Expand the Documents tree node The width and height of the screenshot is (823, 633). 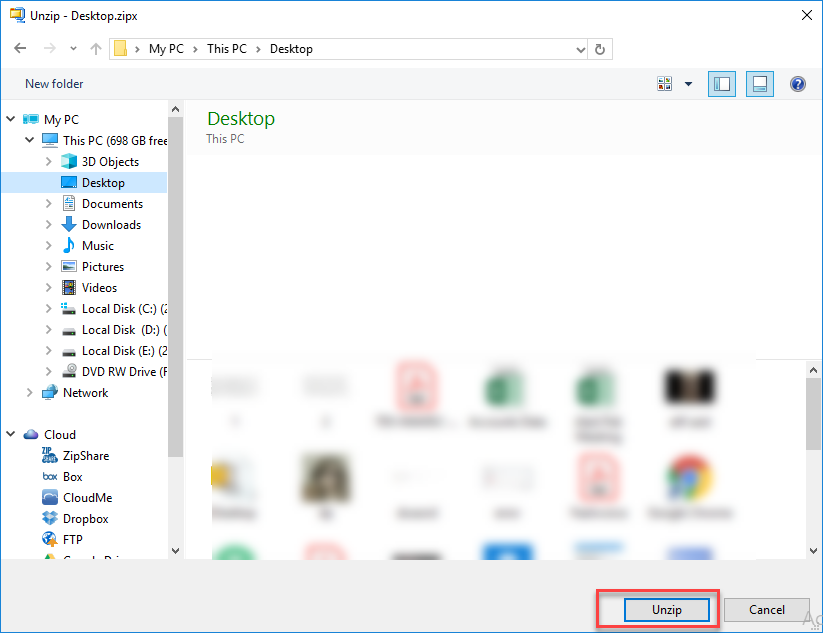[x=48, y=203]
